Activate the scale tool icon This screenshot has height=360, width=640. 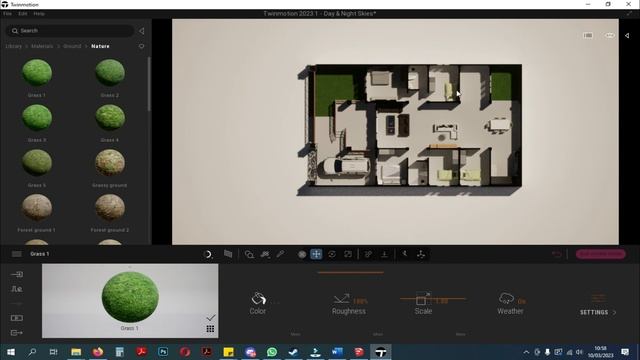(x=348, y=254)
